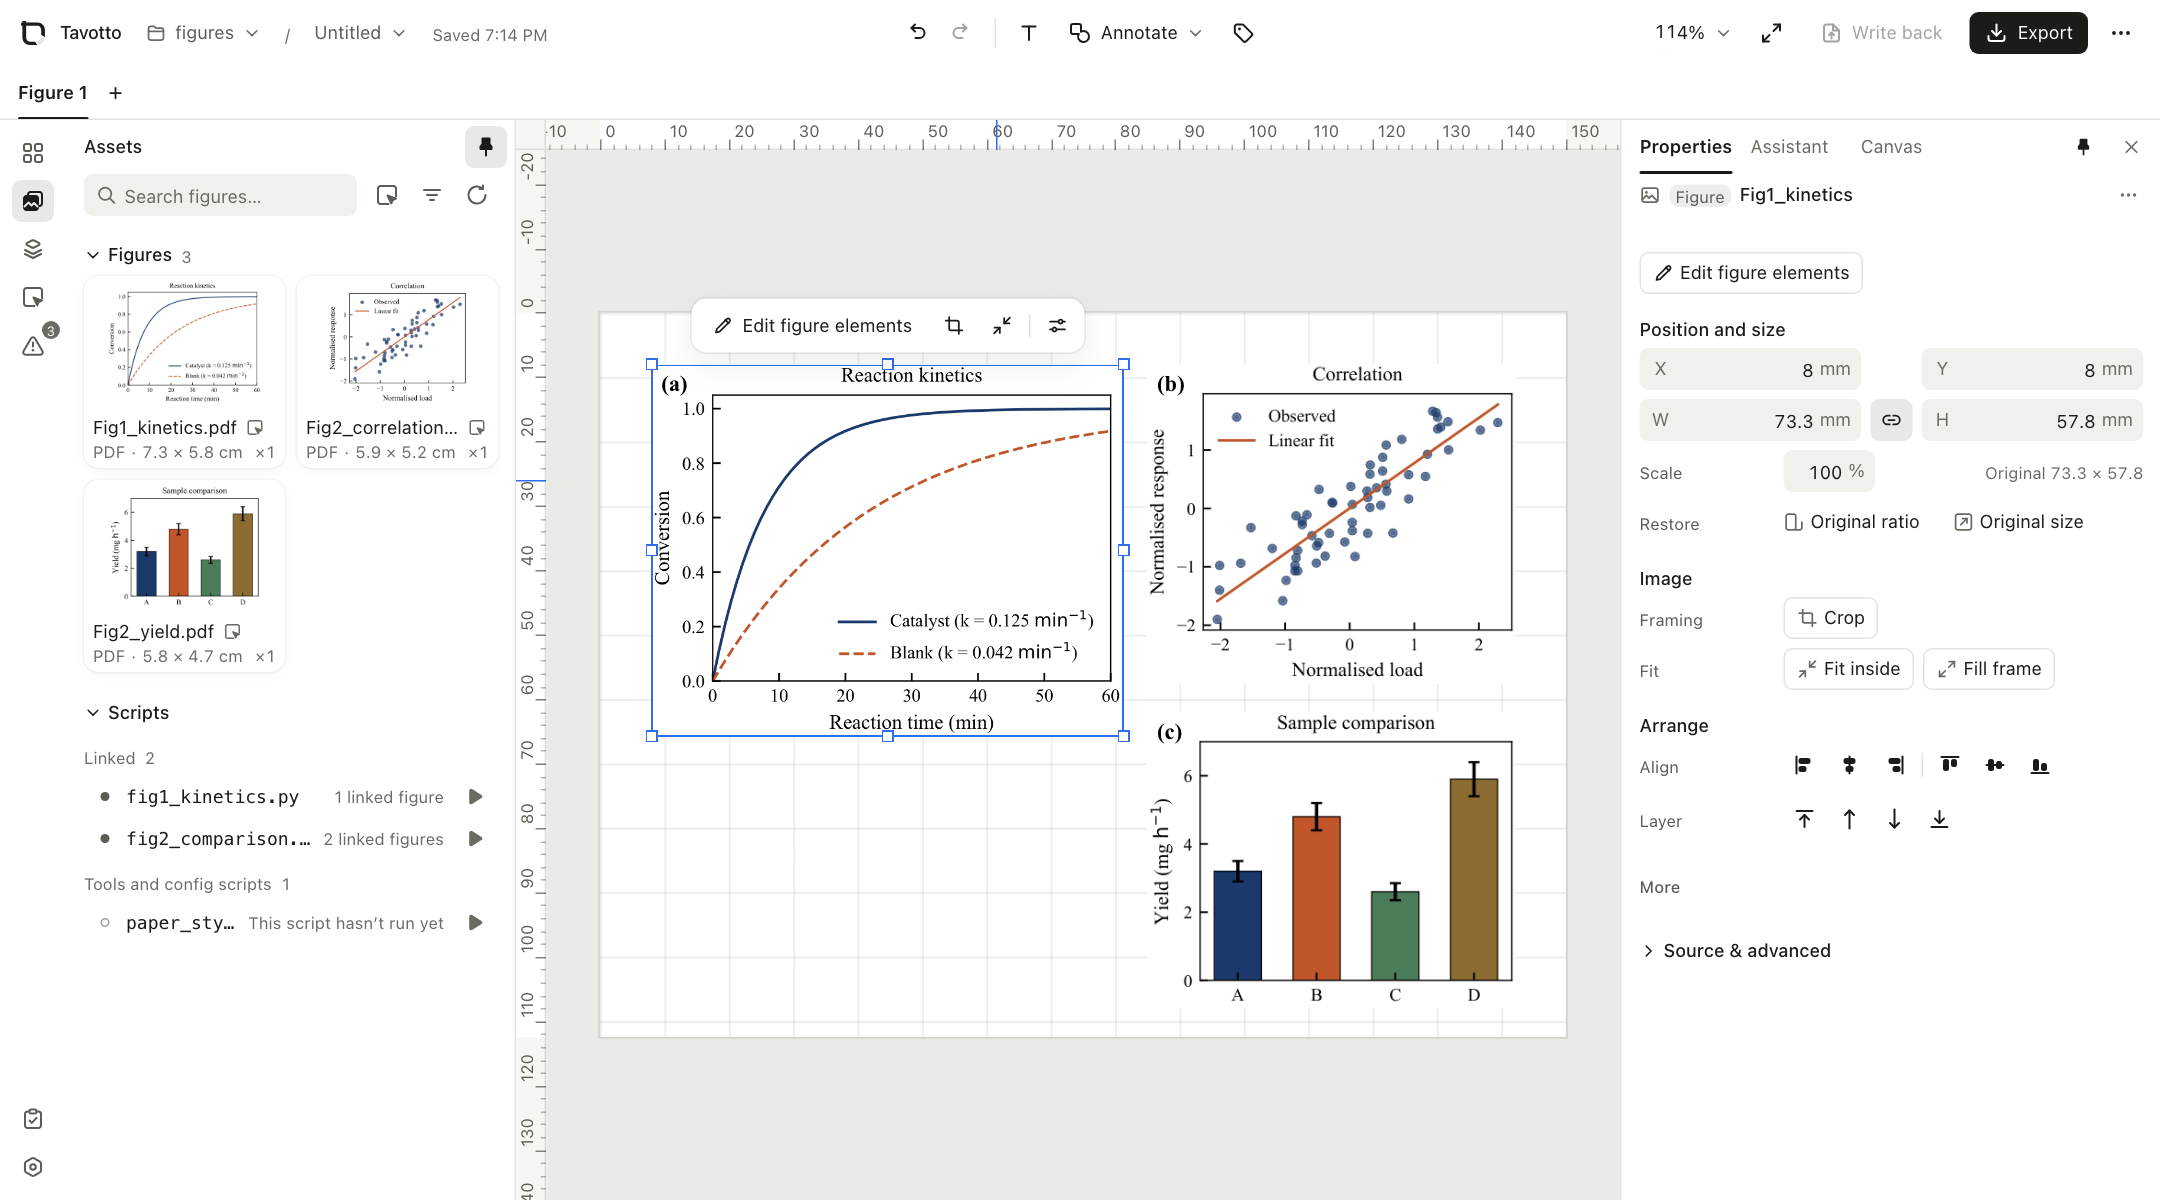Align left edges icon in Arrange

point(1803,766)
